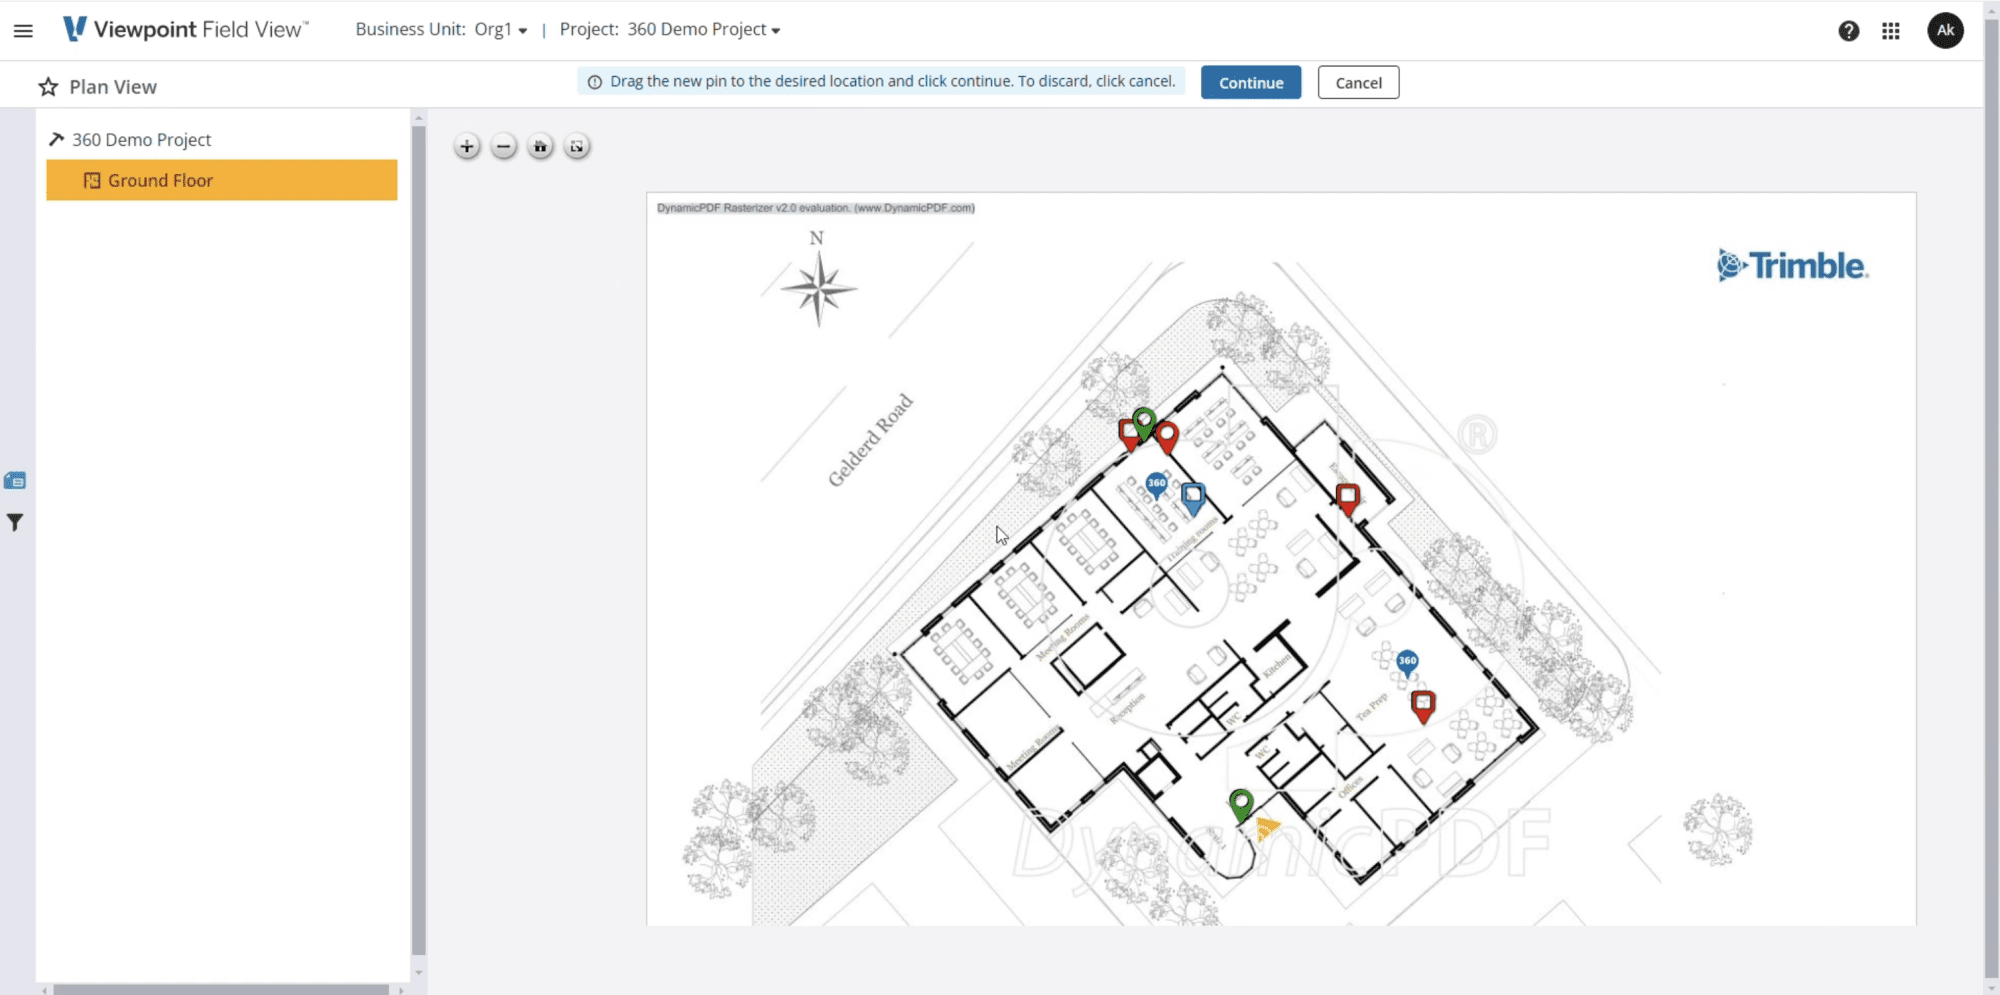This screenshot has width=2000, height=995.
Task: Open the apps grid launcher
Action: [1890, 31]
